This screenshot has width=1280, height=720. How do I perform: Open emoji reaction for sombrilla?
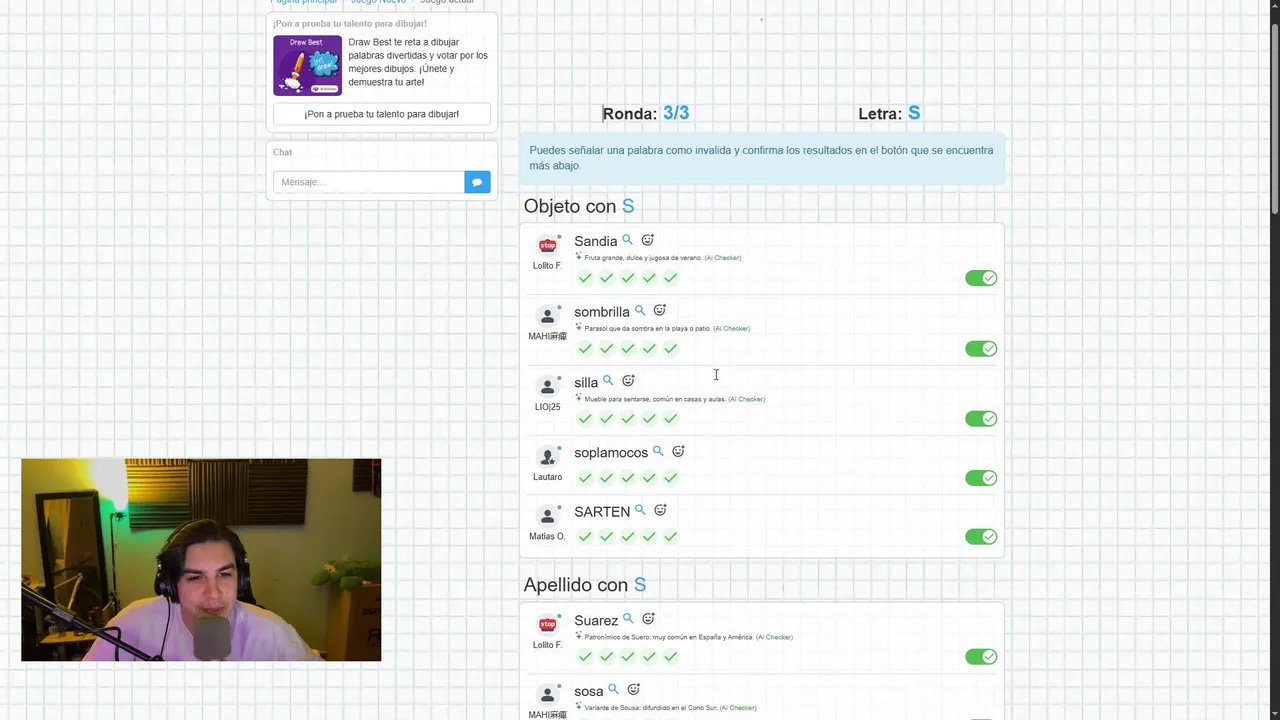659,311
